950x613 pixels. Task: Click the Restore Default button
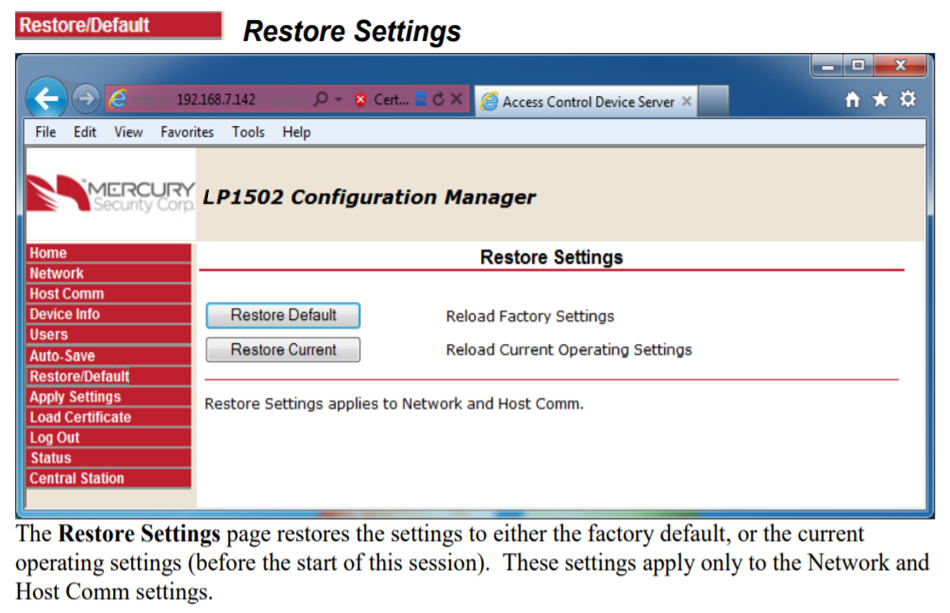[x=282, y=315]
